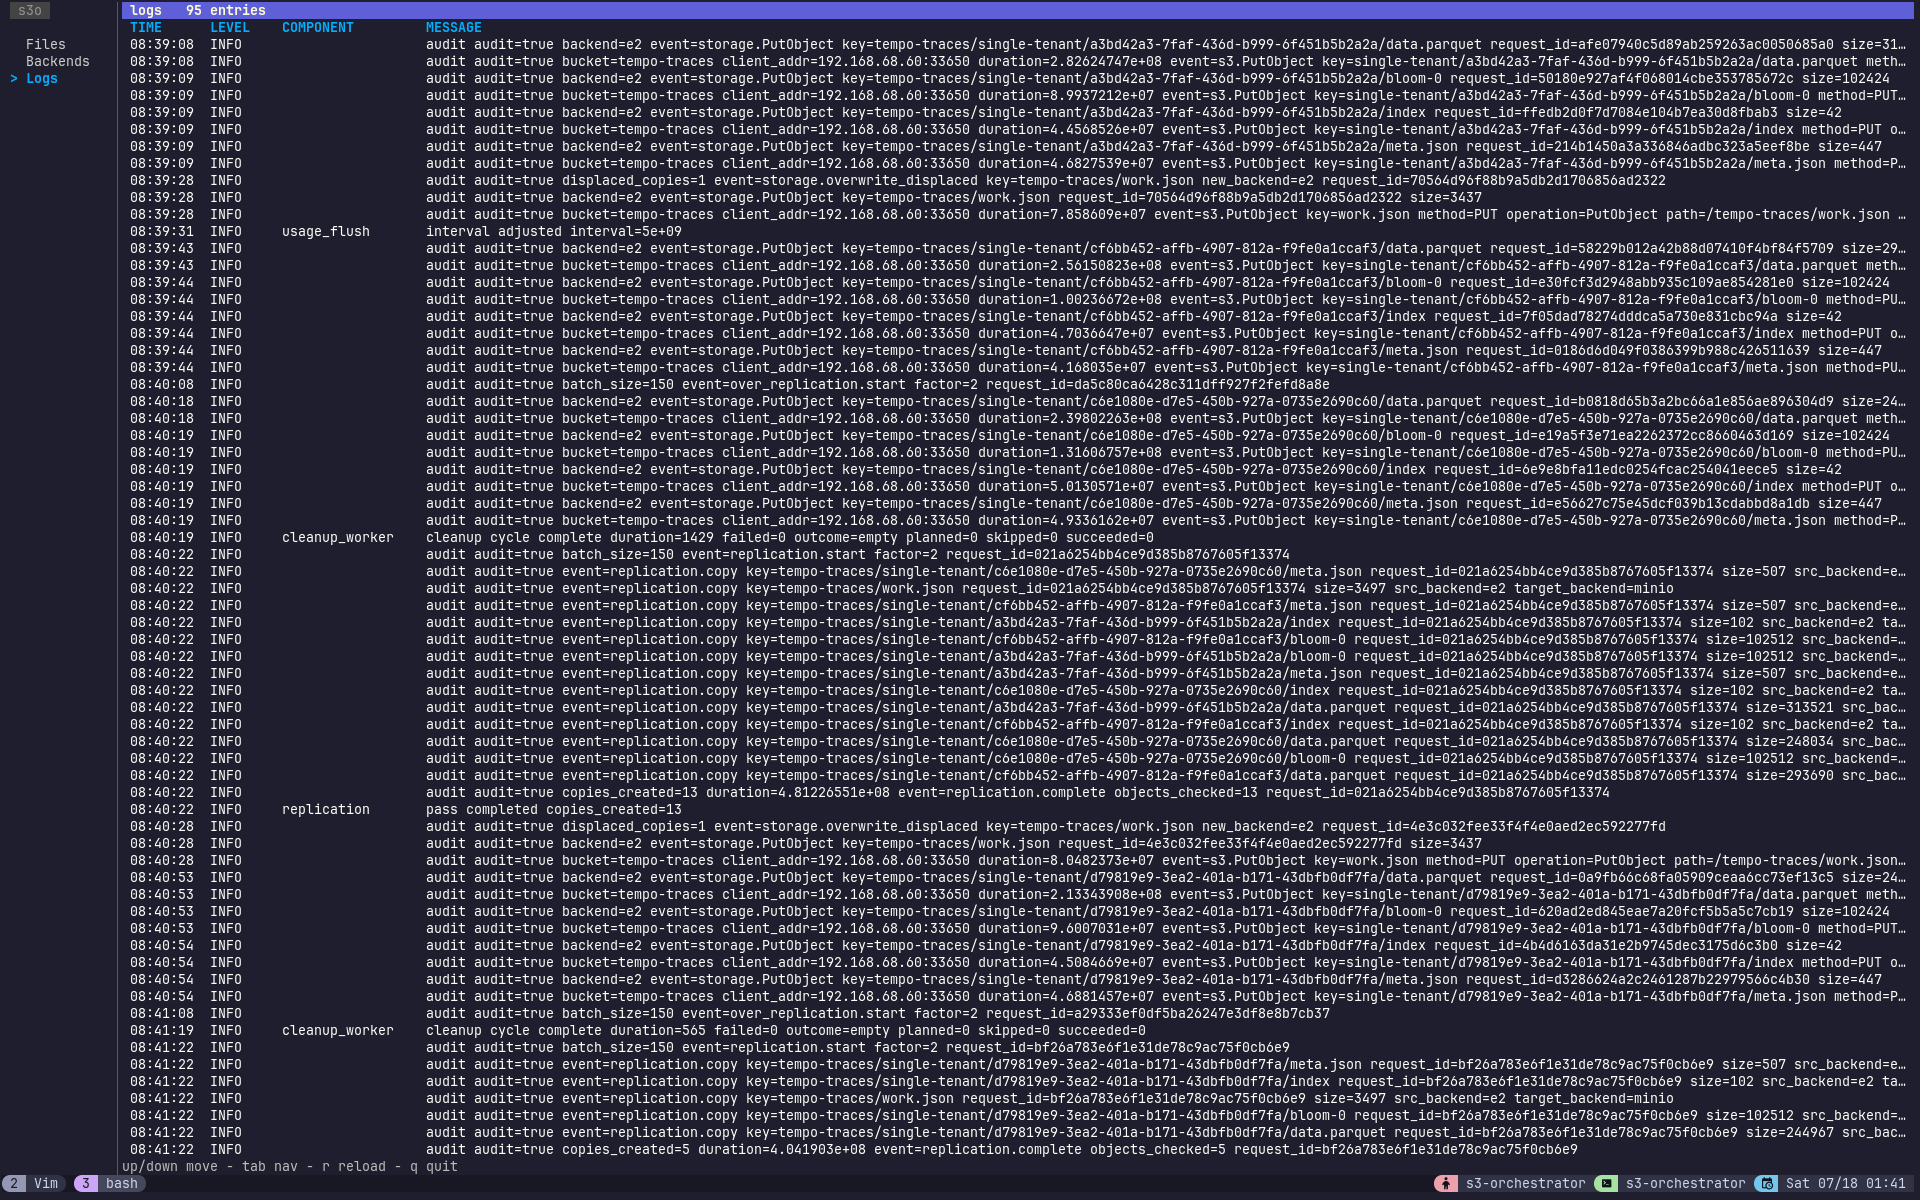The width and height of the screenshot is (1920, 1200).
Task: Switch to tmux window 3 bash
Action: tap(109, 1183)
